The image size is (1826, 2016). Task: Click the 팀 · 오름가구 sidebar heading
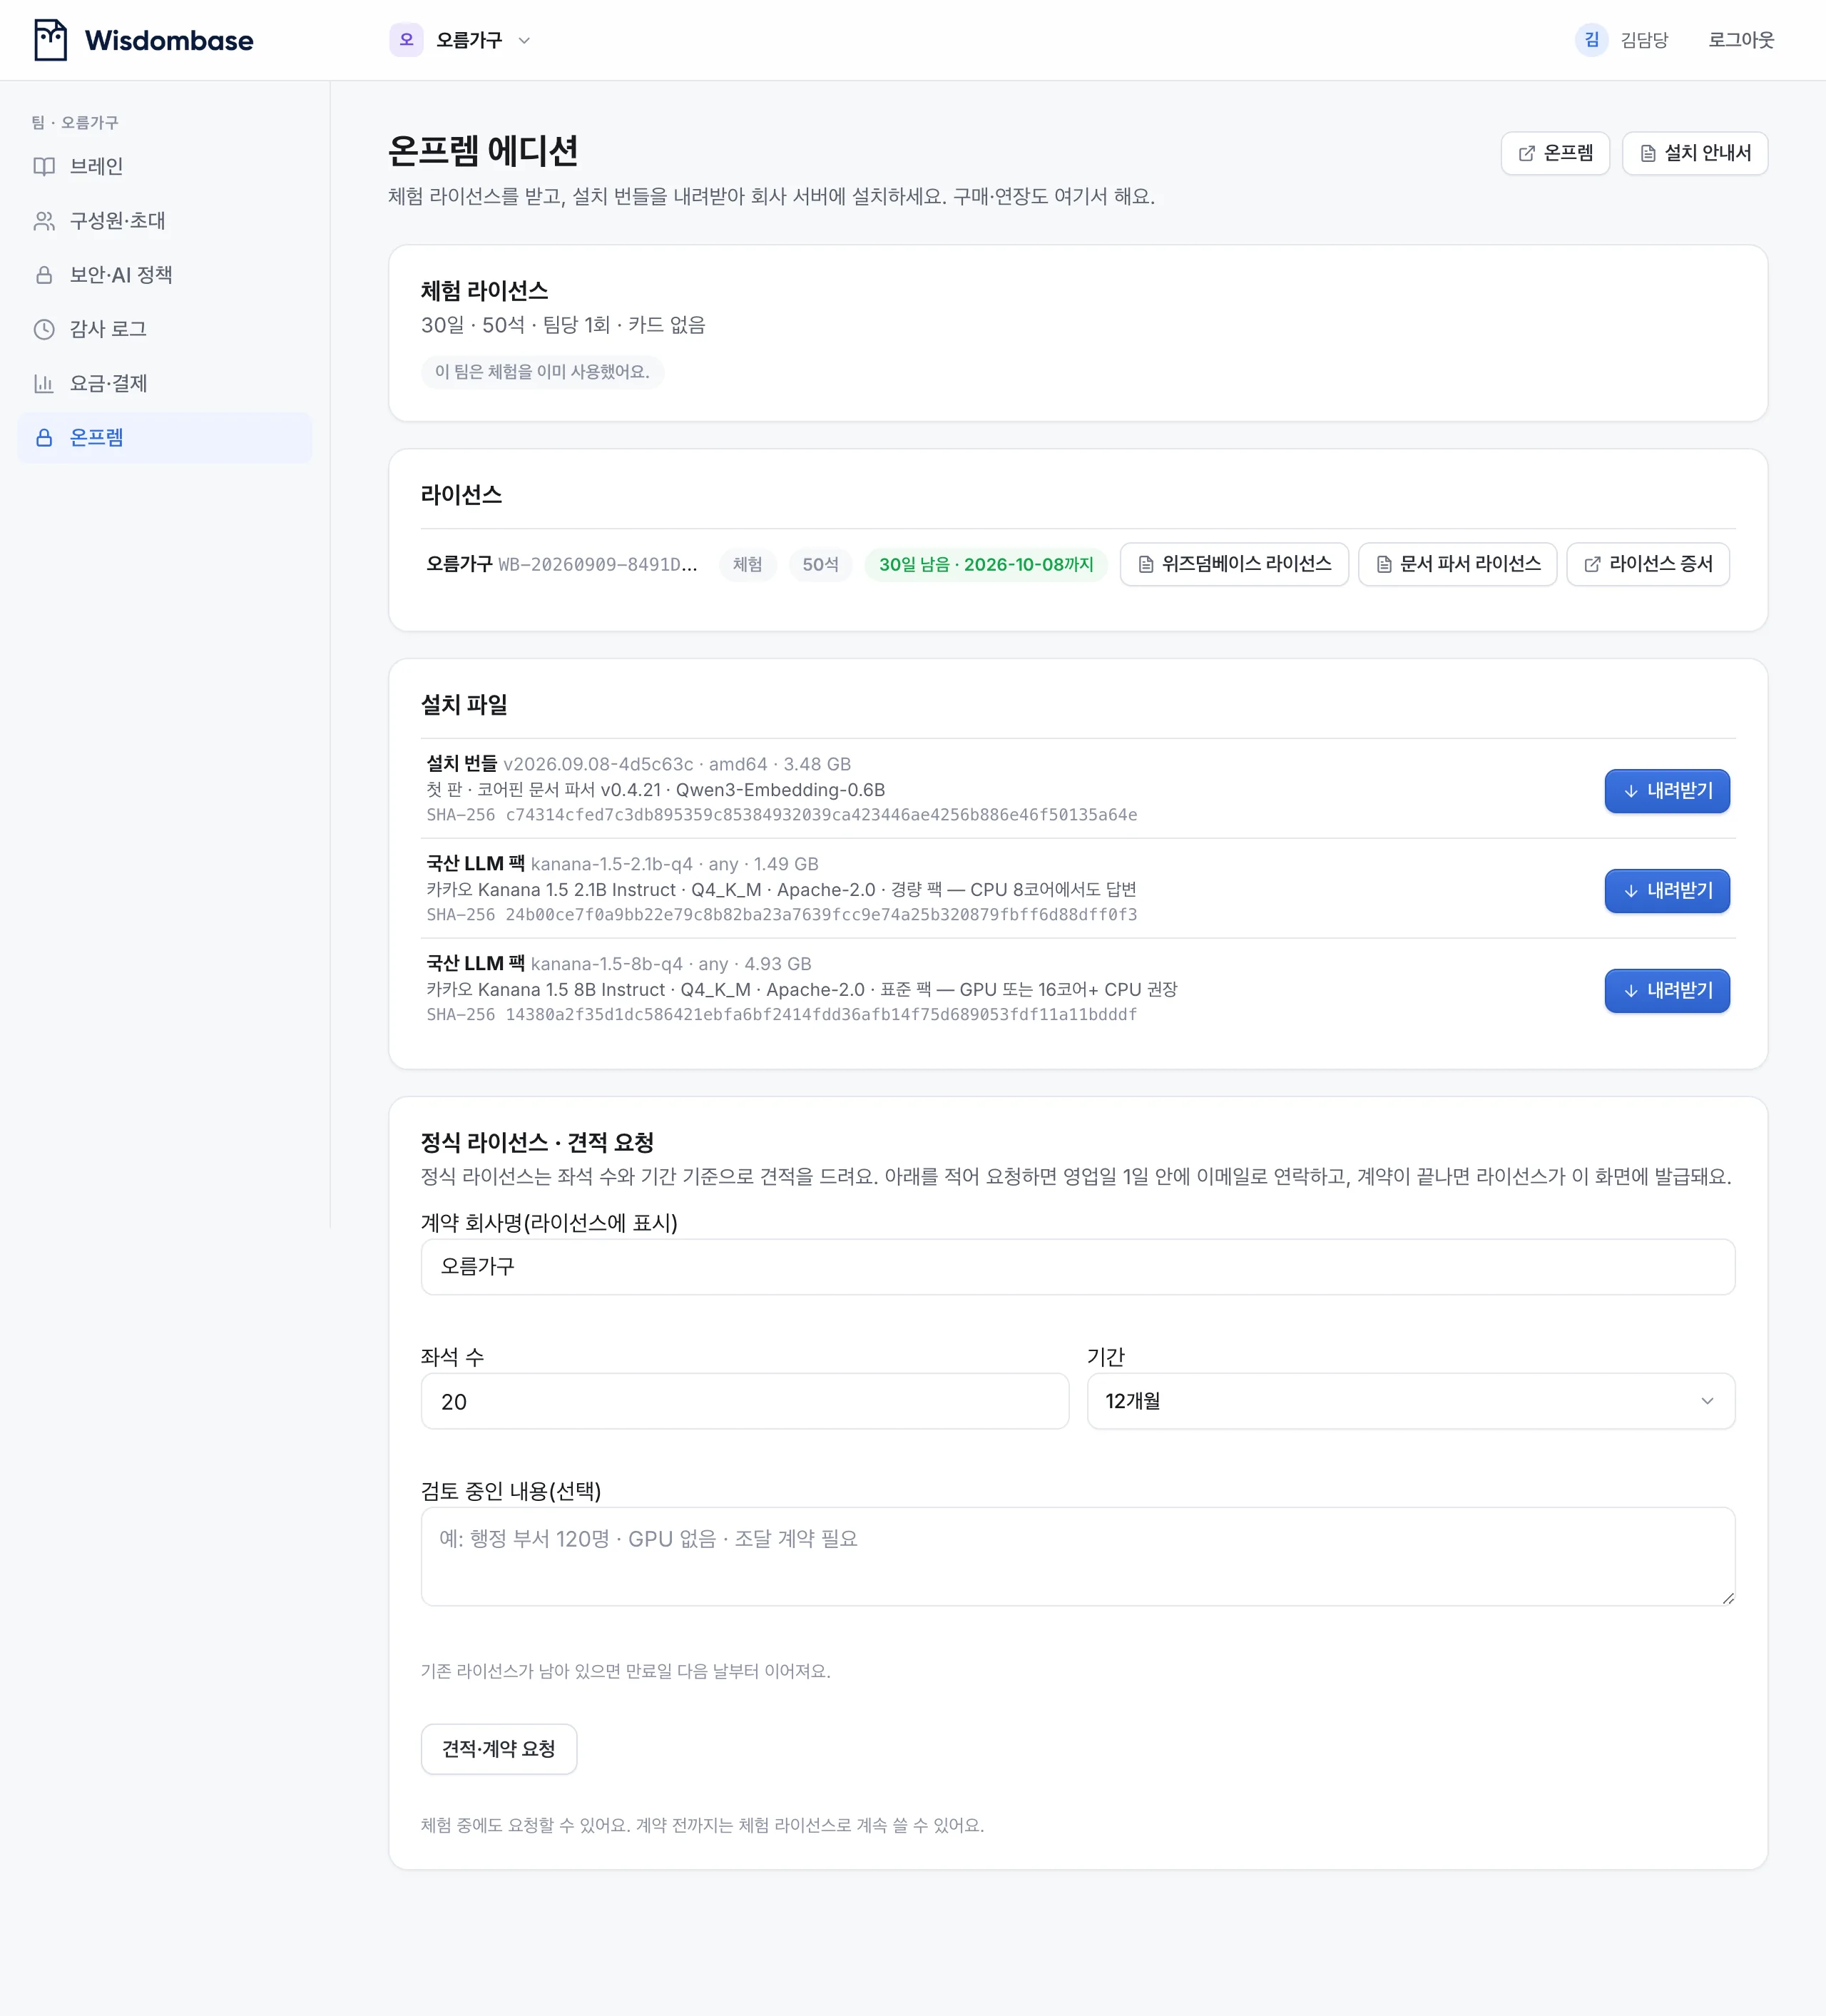click(75, 122)
